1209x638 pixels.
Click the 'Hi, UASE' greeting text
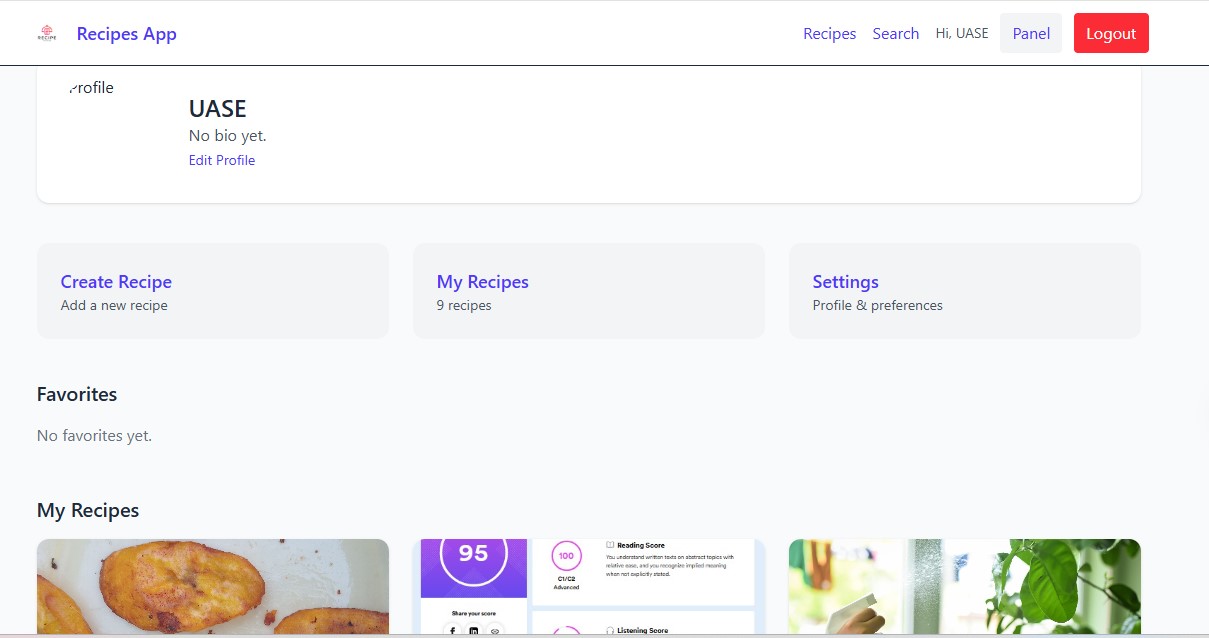pos(961,34)
